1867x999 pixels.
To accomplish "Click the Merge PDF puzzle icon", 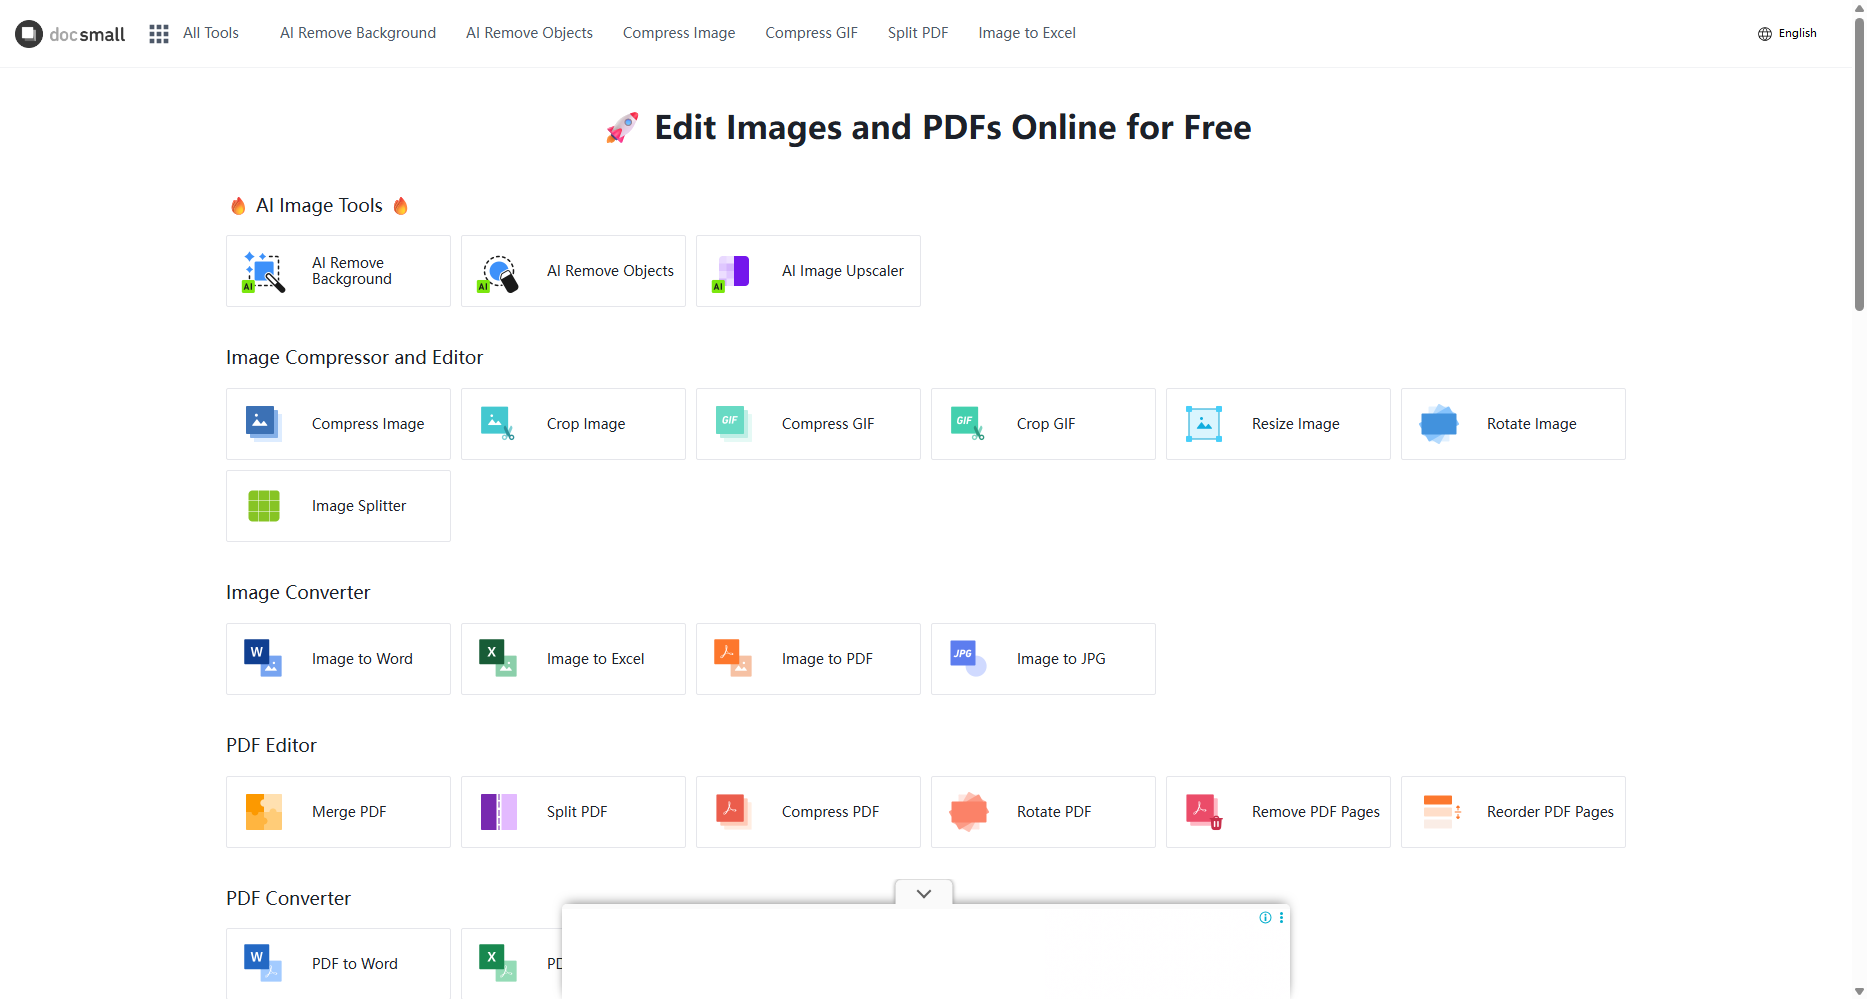I will click(264, 812).
